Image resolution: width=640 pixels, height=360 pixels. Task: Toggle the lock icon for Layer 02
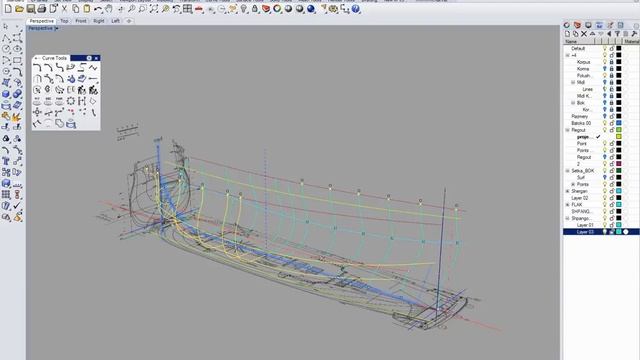tap(612, 198)
